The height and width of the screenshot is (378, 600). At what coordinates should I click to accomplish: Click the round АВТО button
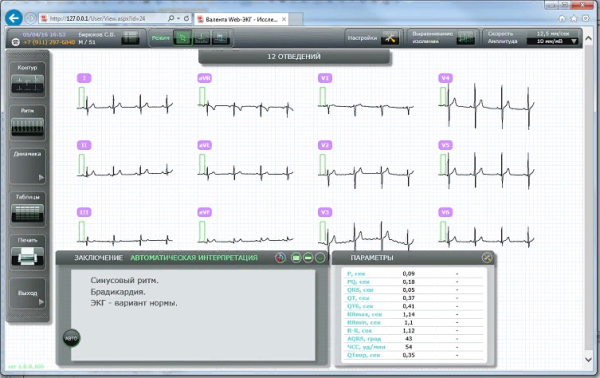click(x=71, y=338)
